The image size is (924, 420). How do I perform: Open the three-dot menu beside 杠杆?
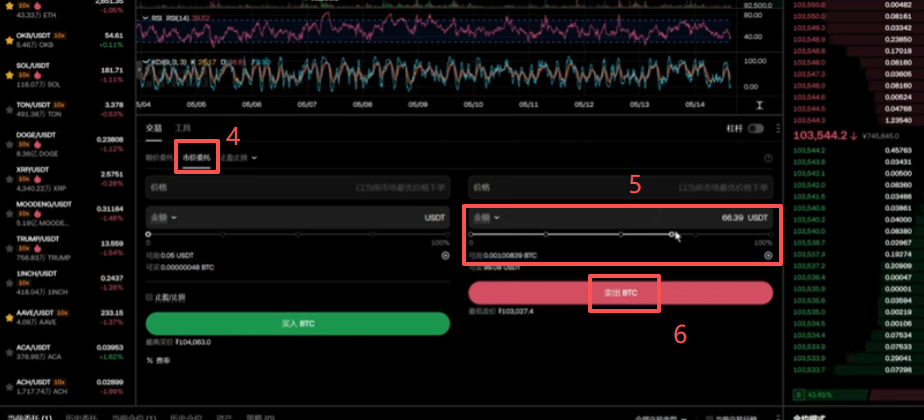(x=778, y=128)
